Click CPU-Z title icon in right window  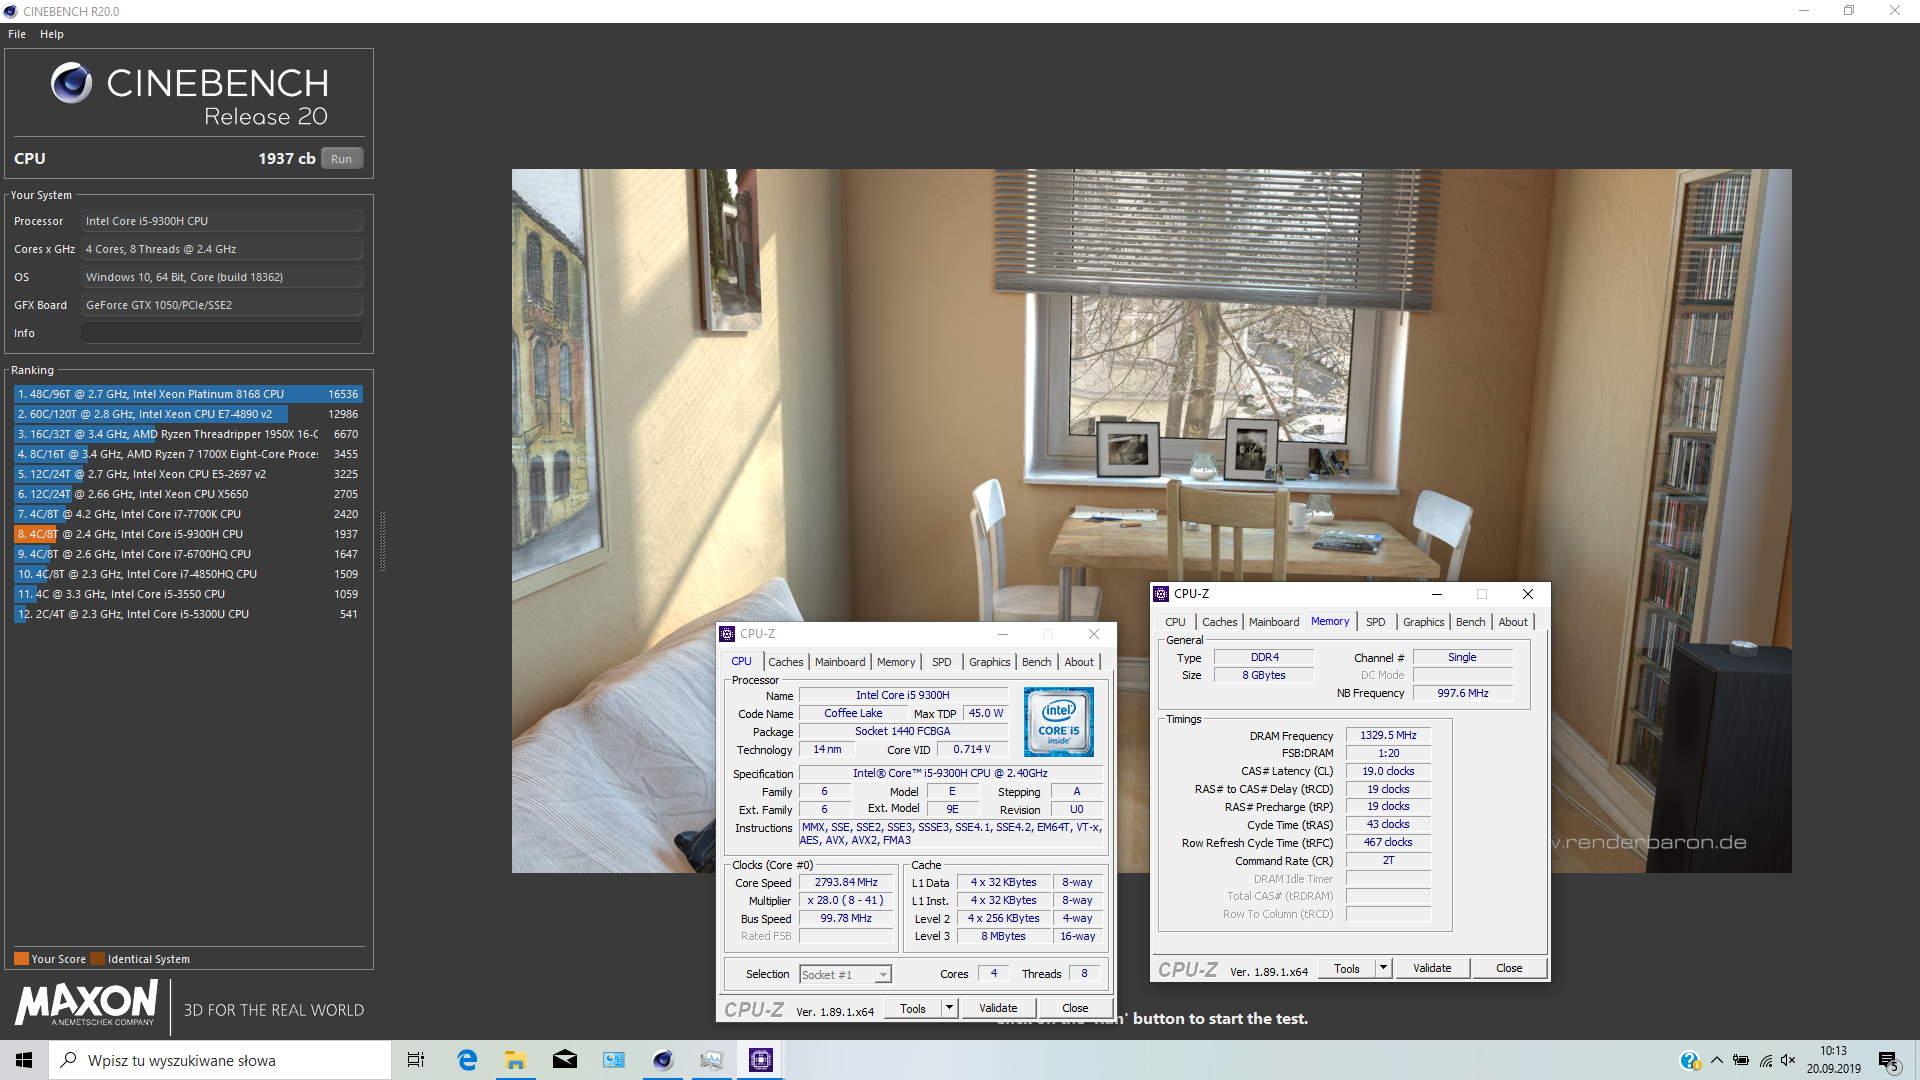1161,594
